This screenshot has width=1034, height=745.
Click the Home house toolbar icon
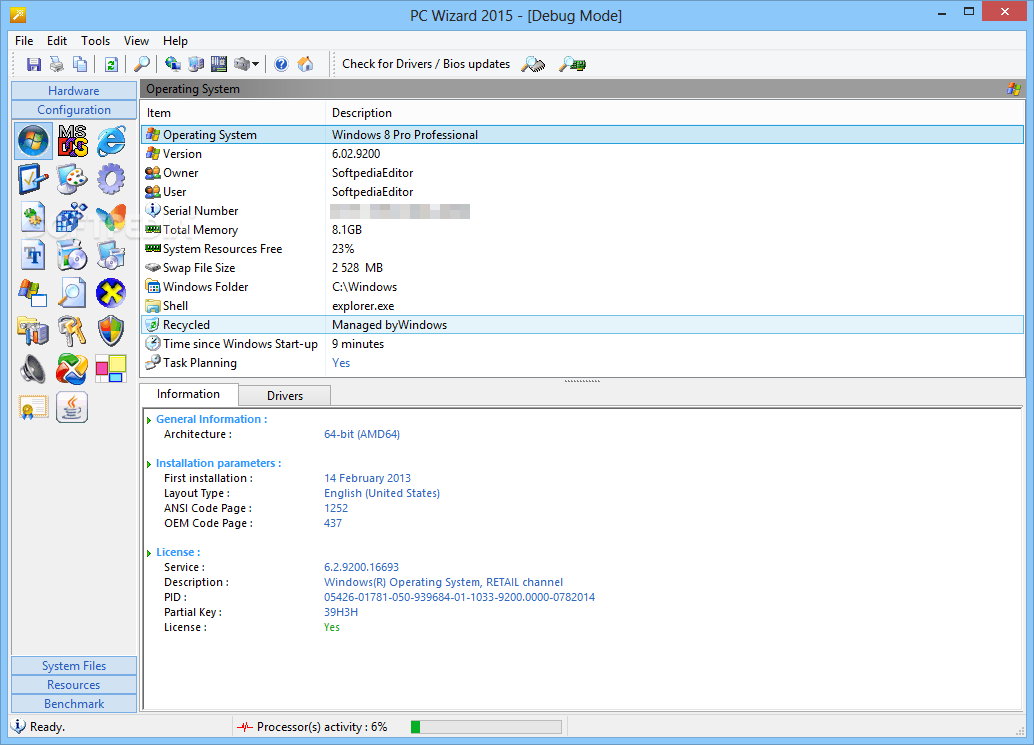(305, 64)
